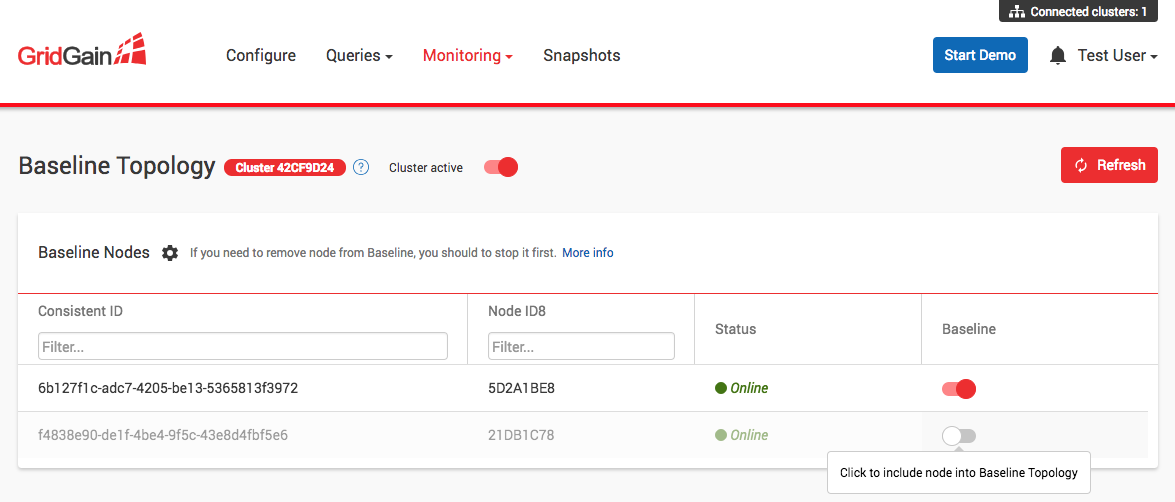Open the Monitoring dropdown menu
Image resolution: width=1175 pixels, height=502 pixels.
click(x=468, y=55)
